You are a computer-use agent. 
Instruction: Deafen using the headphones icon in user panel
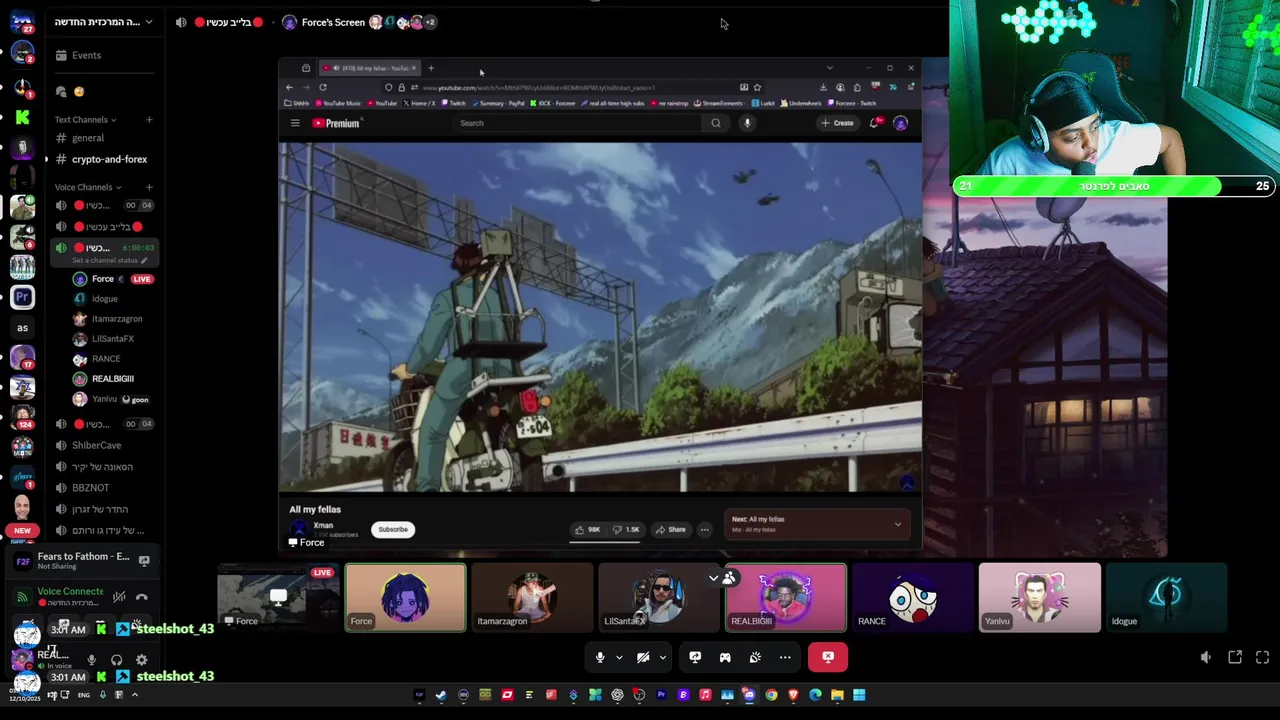[x=116, y=660]
